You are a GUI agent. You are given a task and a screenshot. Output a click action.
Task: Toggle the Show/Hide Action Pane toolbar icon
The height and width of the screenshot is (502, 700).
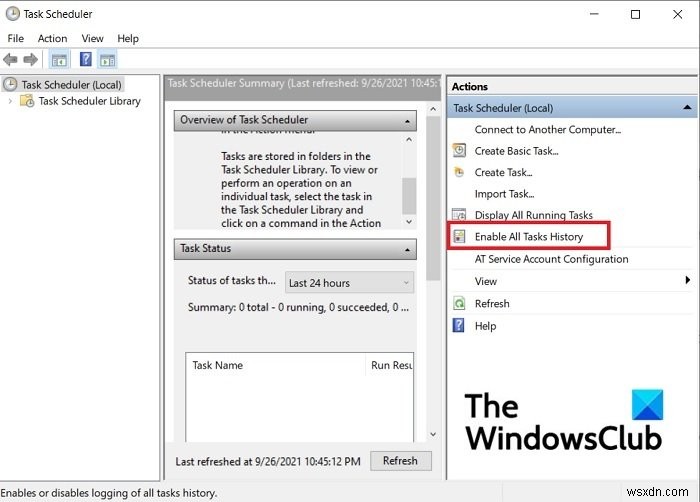coord(108,59)
